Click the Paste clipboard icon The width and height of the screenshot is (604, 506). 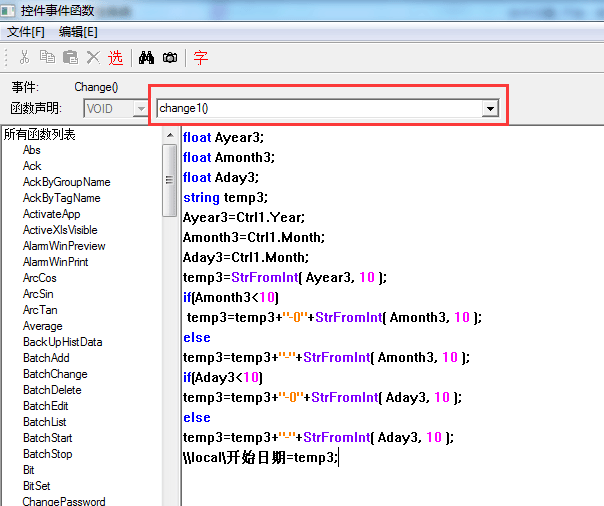coord(70,58)
